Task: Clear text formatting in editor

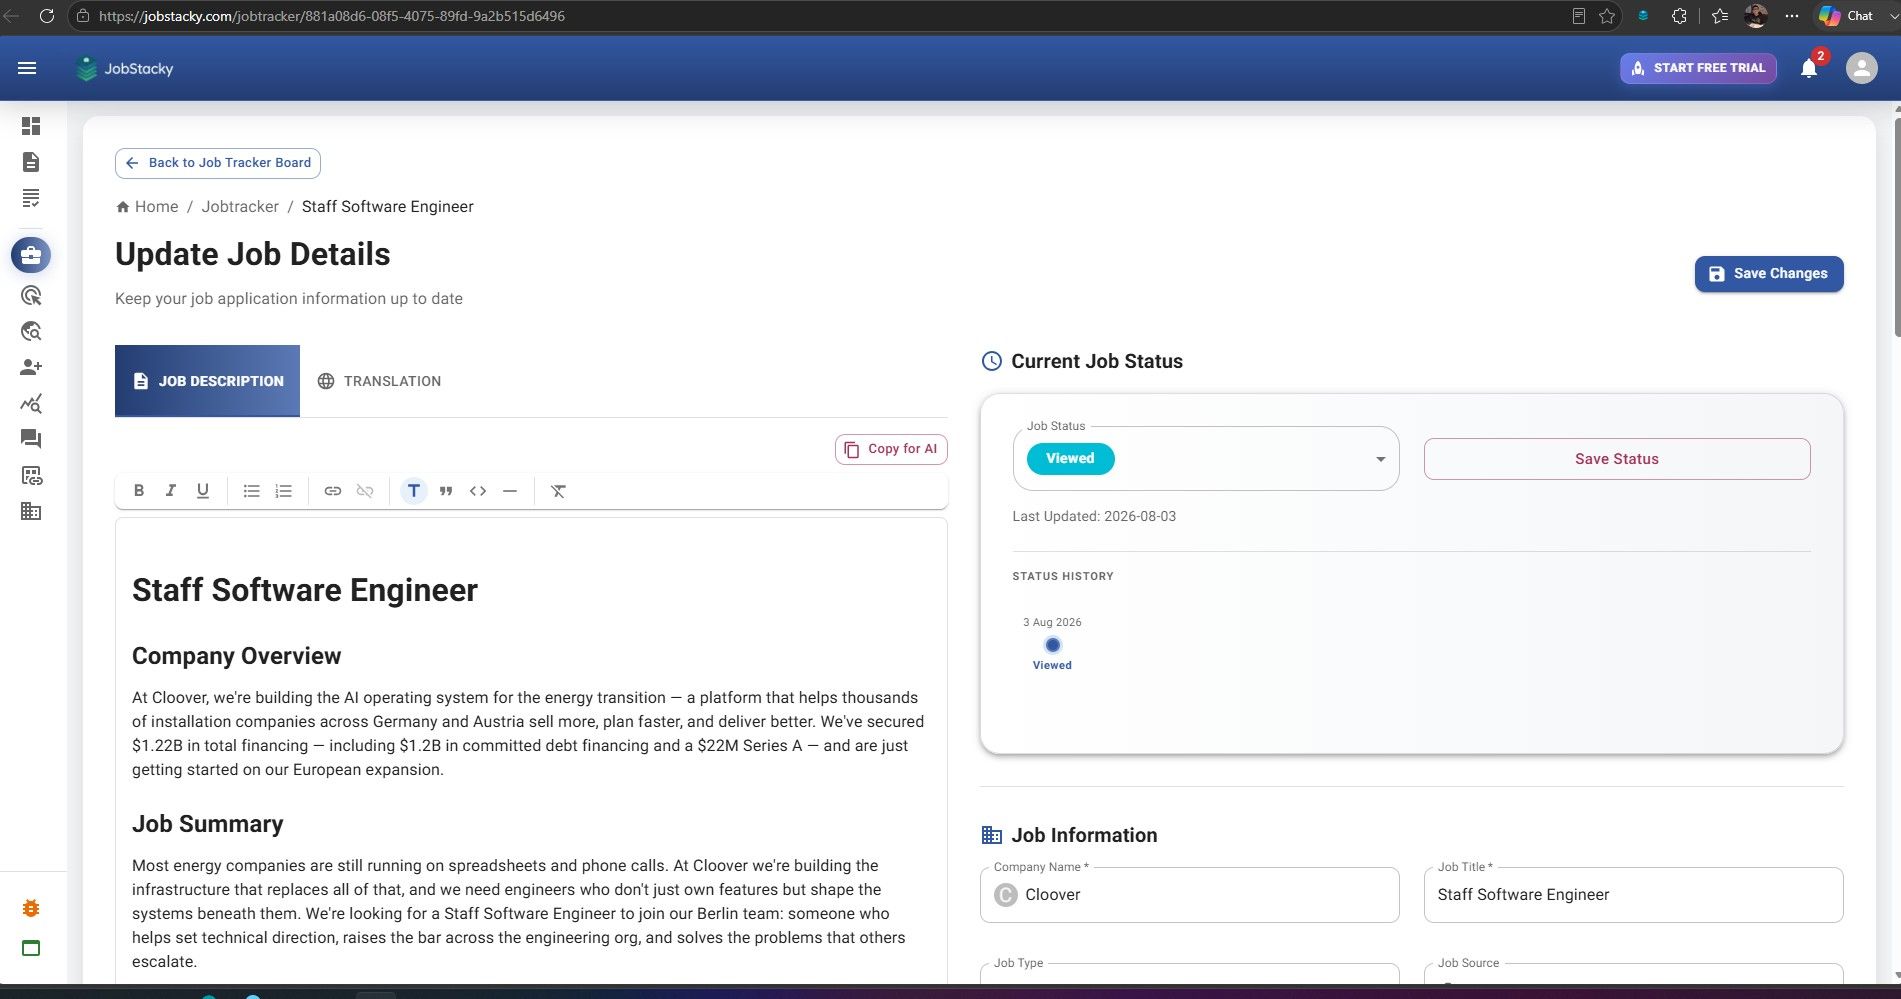Action: [x=558, y=491]
